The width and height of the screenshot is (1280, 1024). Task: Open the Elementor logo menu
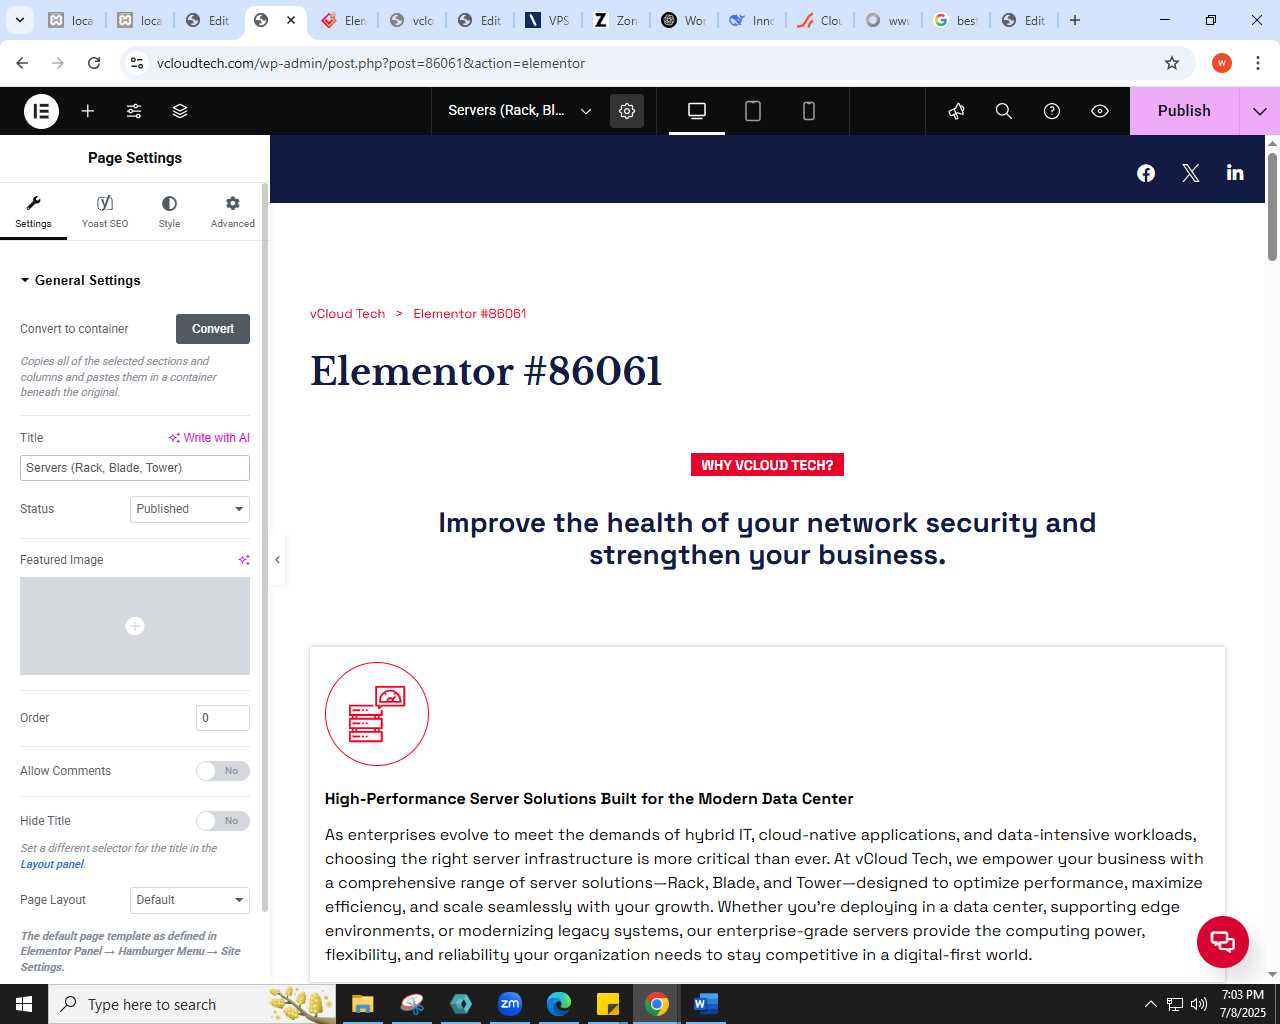point(41,111)
